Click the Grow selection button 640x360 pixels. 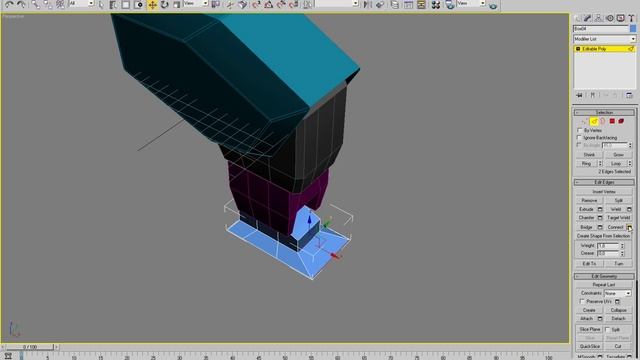pyautogui.click(x=618, y=155)
